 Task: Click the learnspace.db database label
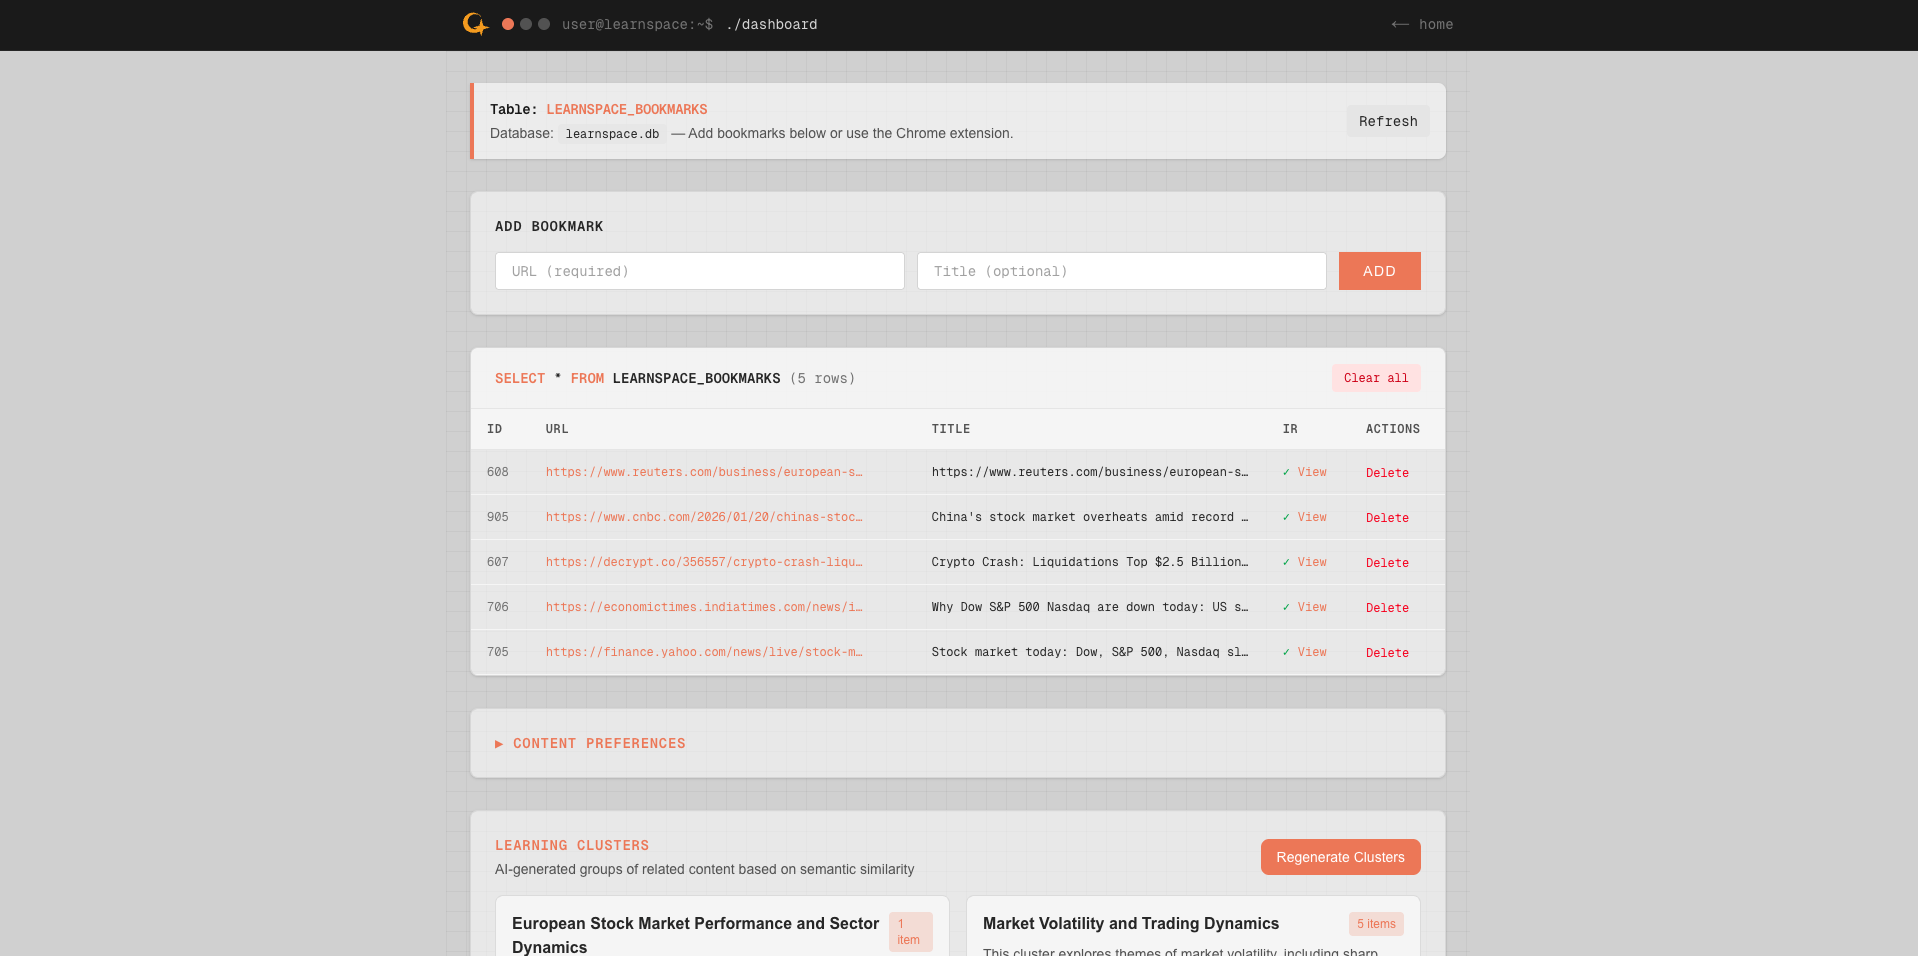coord(612,134)
